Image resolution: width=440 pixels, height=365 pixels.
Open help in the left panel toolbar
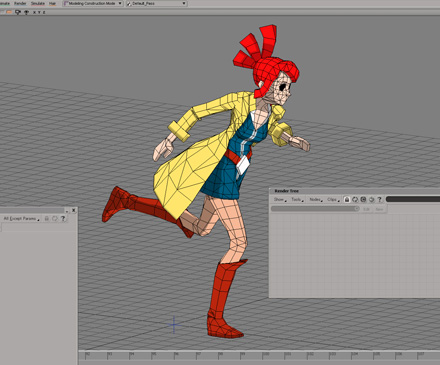(x=63, y=219)
